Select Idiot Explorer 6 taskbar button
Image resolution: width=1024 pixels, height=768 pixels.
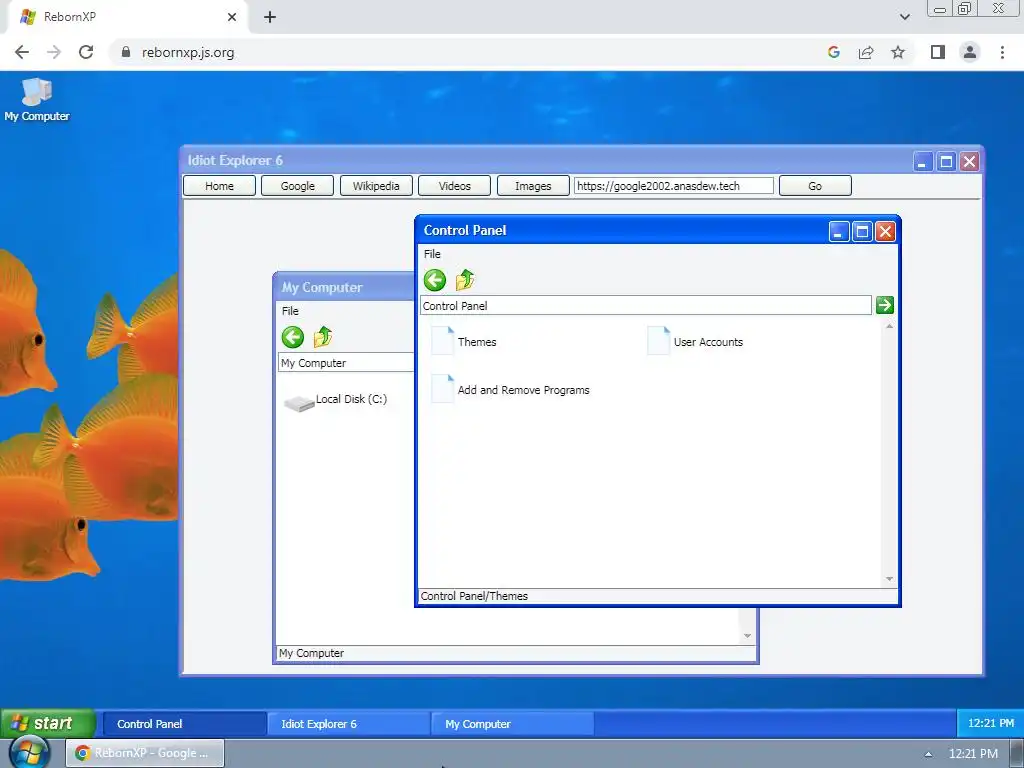[x=349, y=724]
